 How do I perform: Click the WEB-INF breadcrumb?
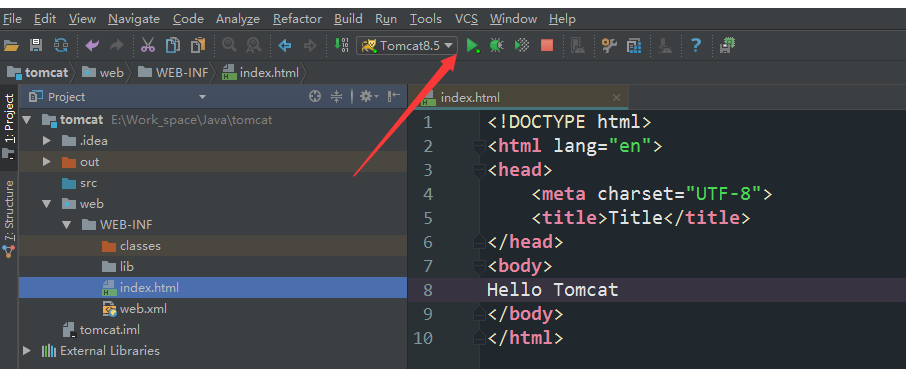173,73
